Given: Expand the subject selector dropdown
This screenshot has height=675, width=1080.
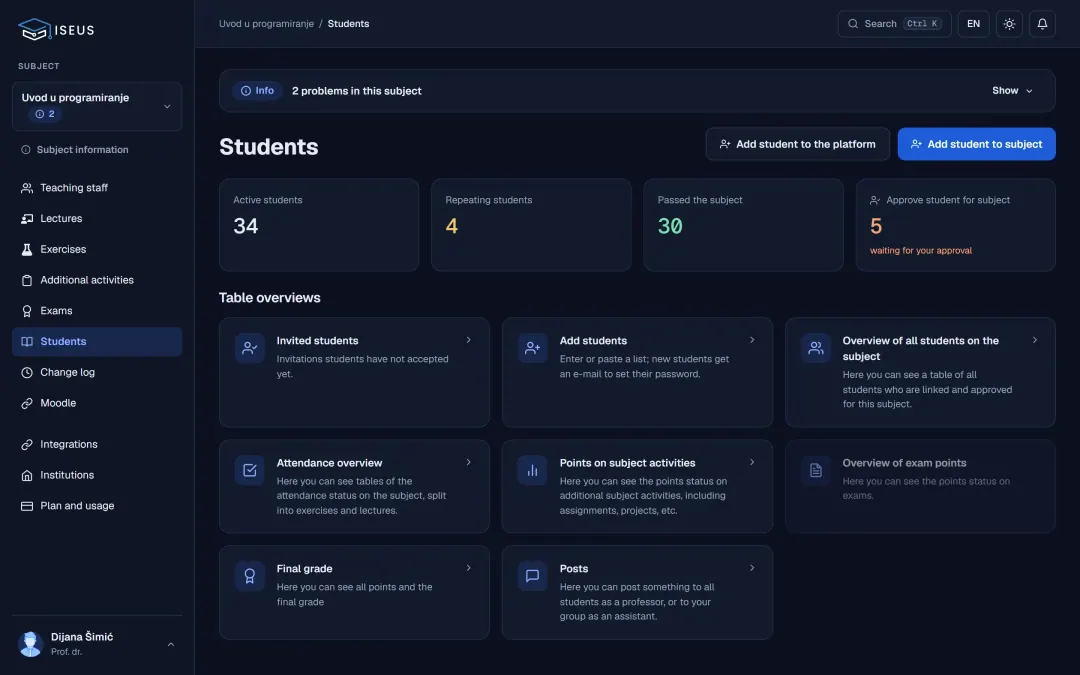Looking at the screenshot, I should coord(97,106).
